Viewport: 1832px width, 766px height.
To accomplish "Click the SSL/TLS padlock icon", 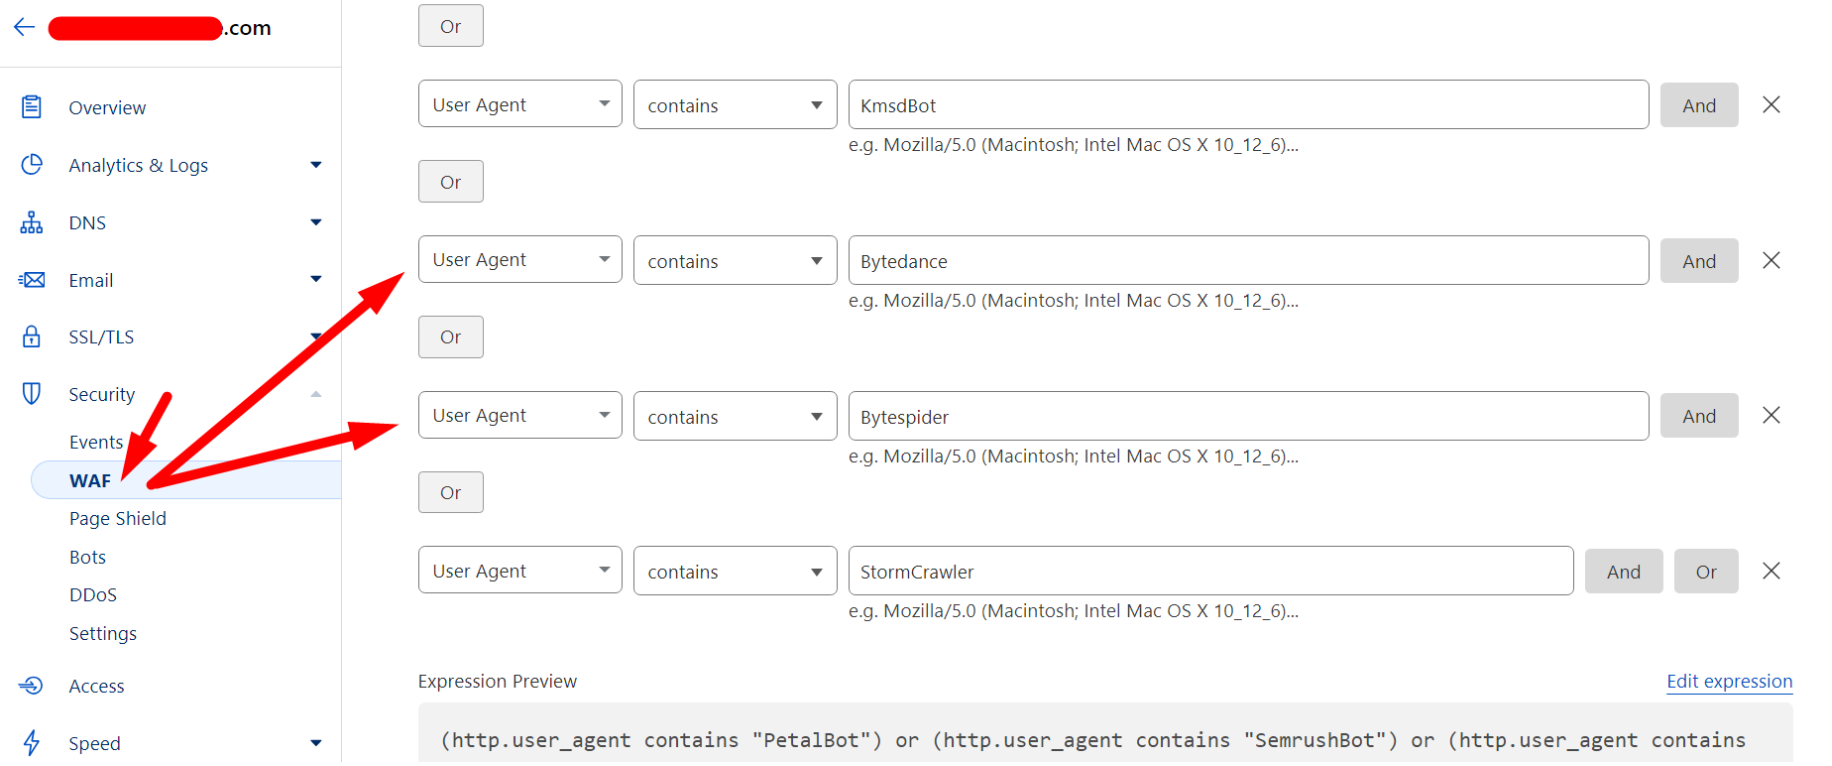I will (x=32, y=336).
